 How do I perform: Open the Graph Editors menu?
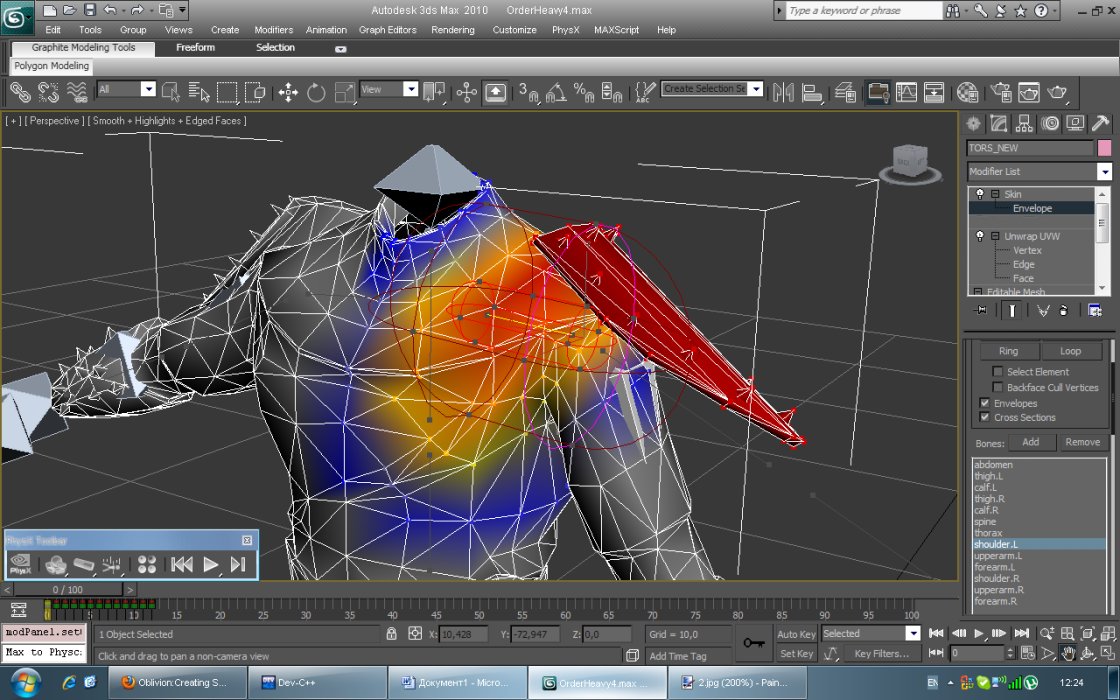(387, 30)
